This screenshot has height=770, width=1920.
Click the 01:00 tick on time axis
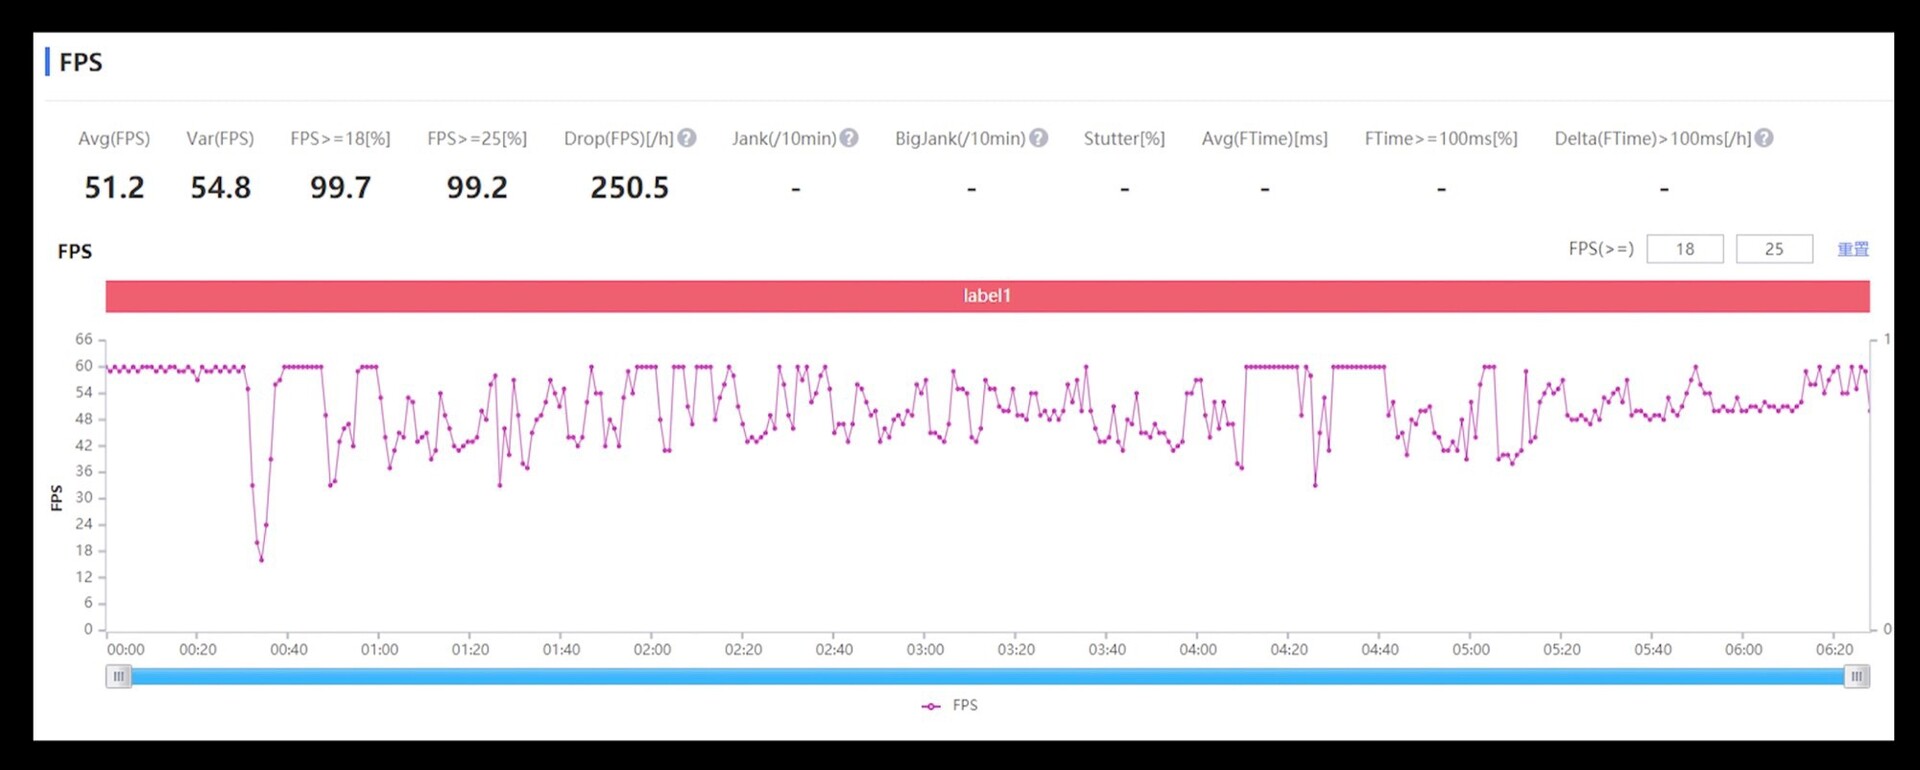379,650
